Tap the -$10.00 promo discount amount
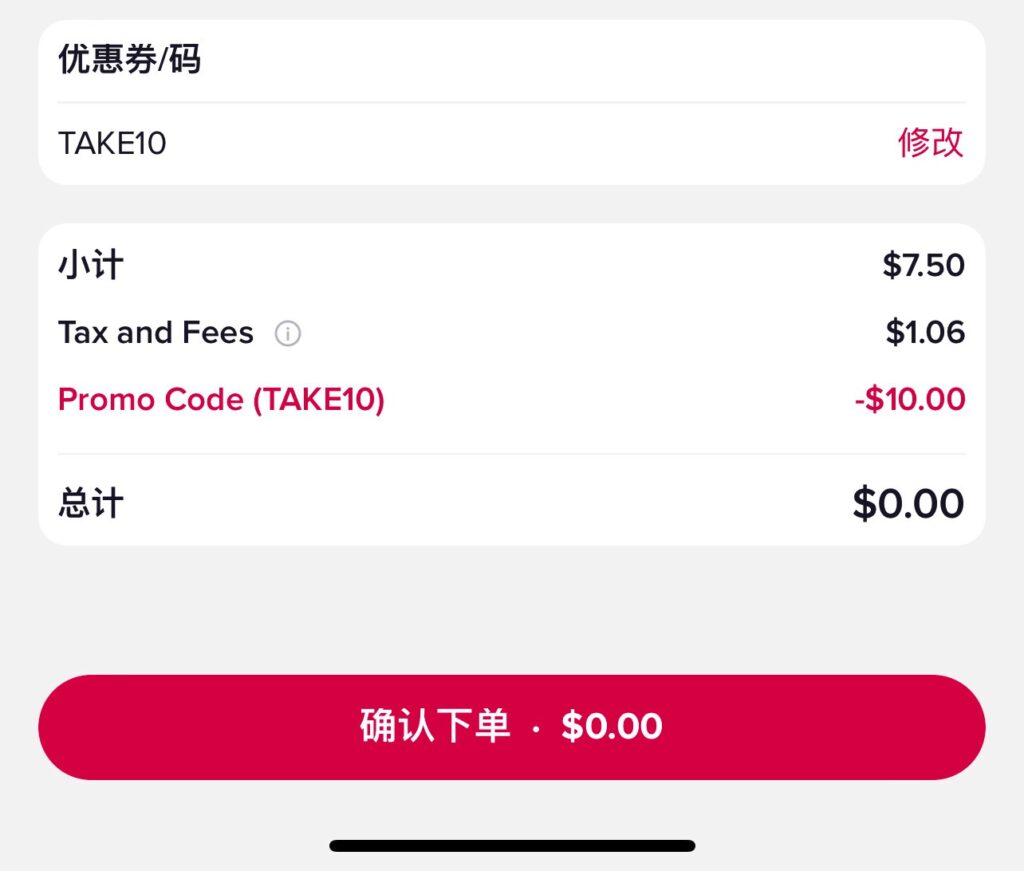This screenshot has height=871, width=1024. (x=909, y=400)
